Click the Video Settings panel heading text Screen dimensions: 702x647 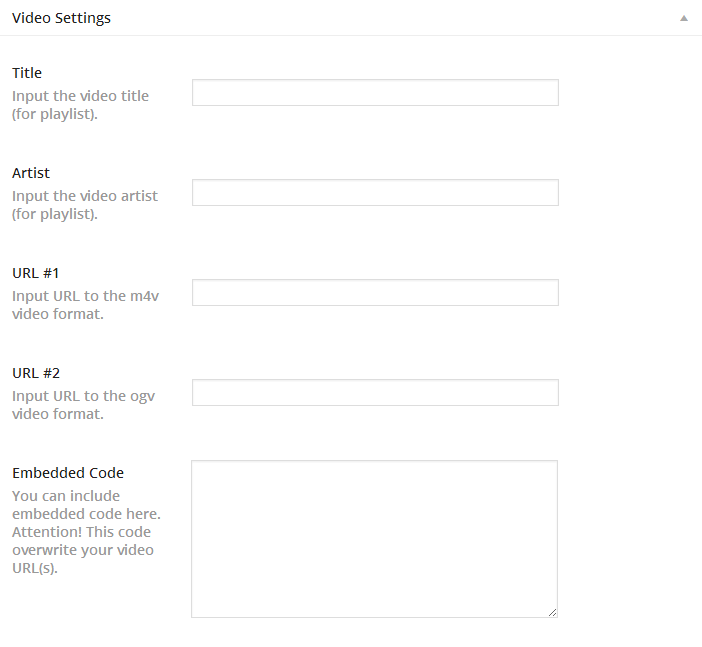click(x=61, y=18)
